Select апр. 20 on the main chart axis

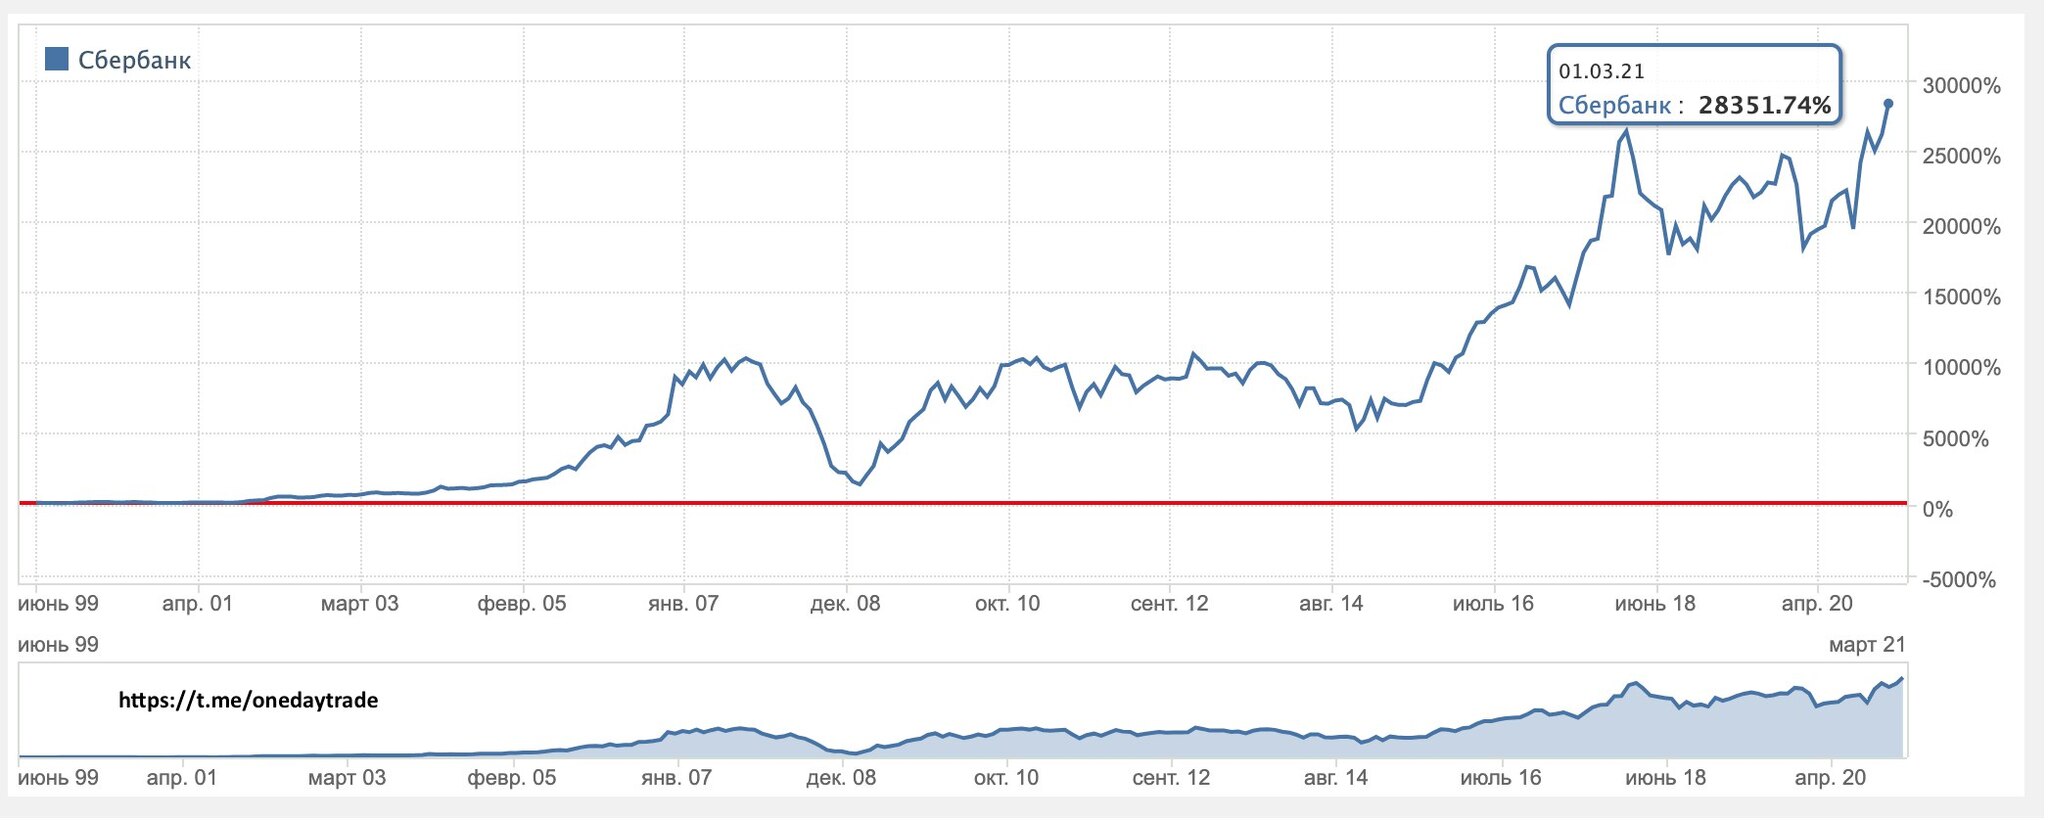[x=1816, y=604]
